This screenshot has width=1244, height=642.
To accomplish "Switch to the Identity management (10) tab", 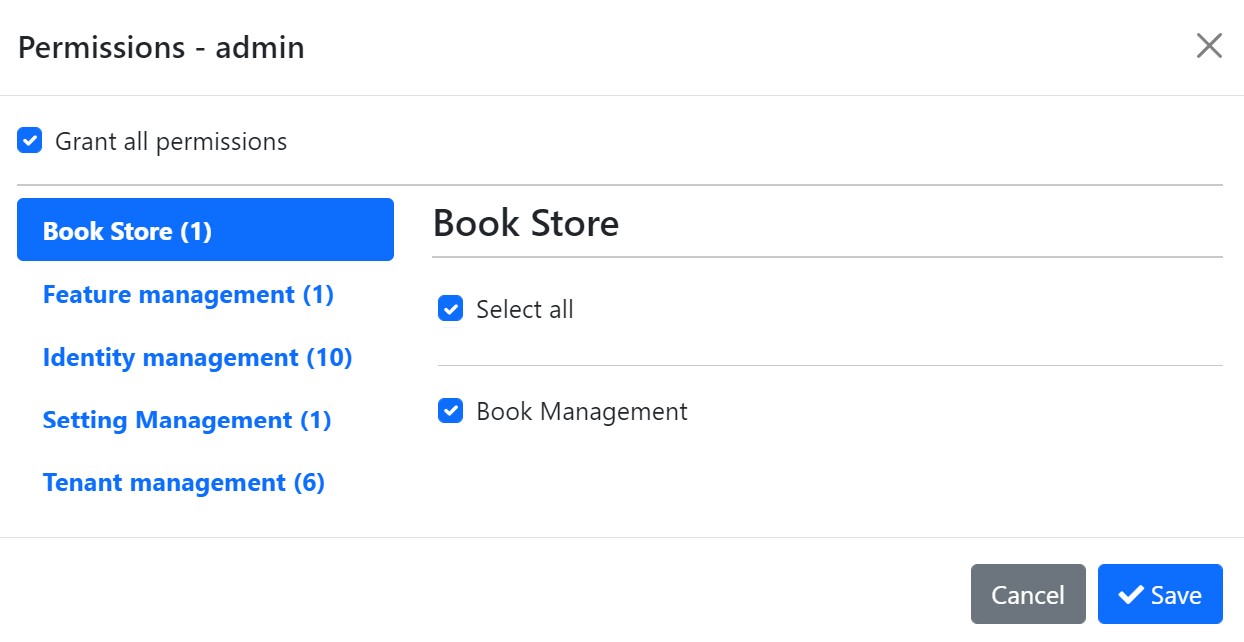I will coord(197,358).
